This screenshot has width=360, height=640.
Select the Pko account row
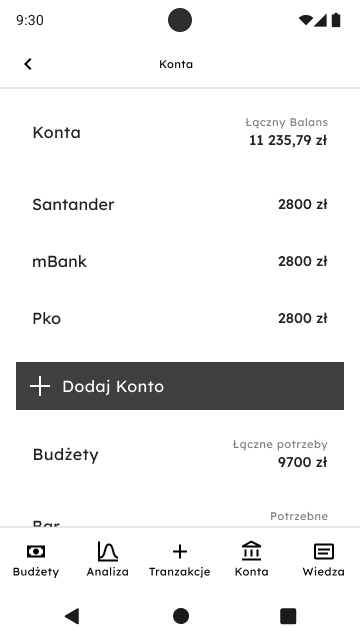coord(180,318)
